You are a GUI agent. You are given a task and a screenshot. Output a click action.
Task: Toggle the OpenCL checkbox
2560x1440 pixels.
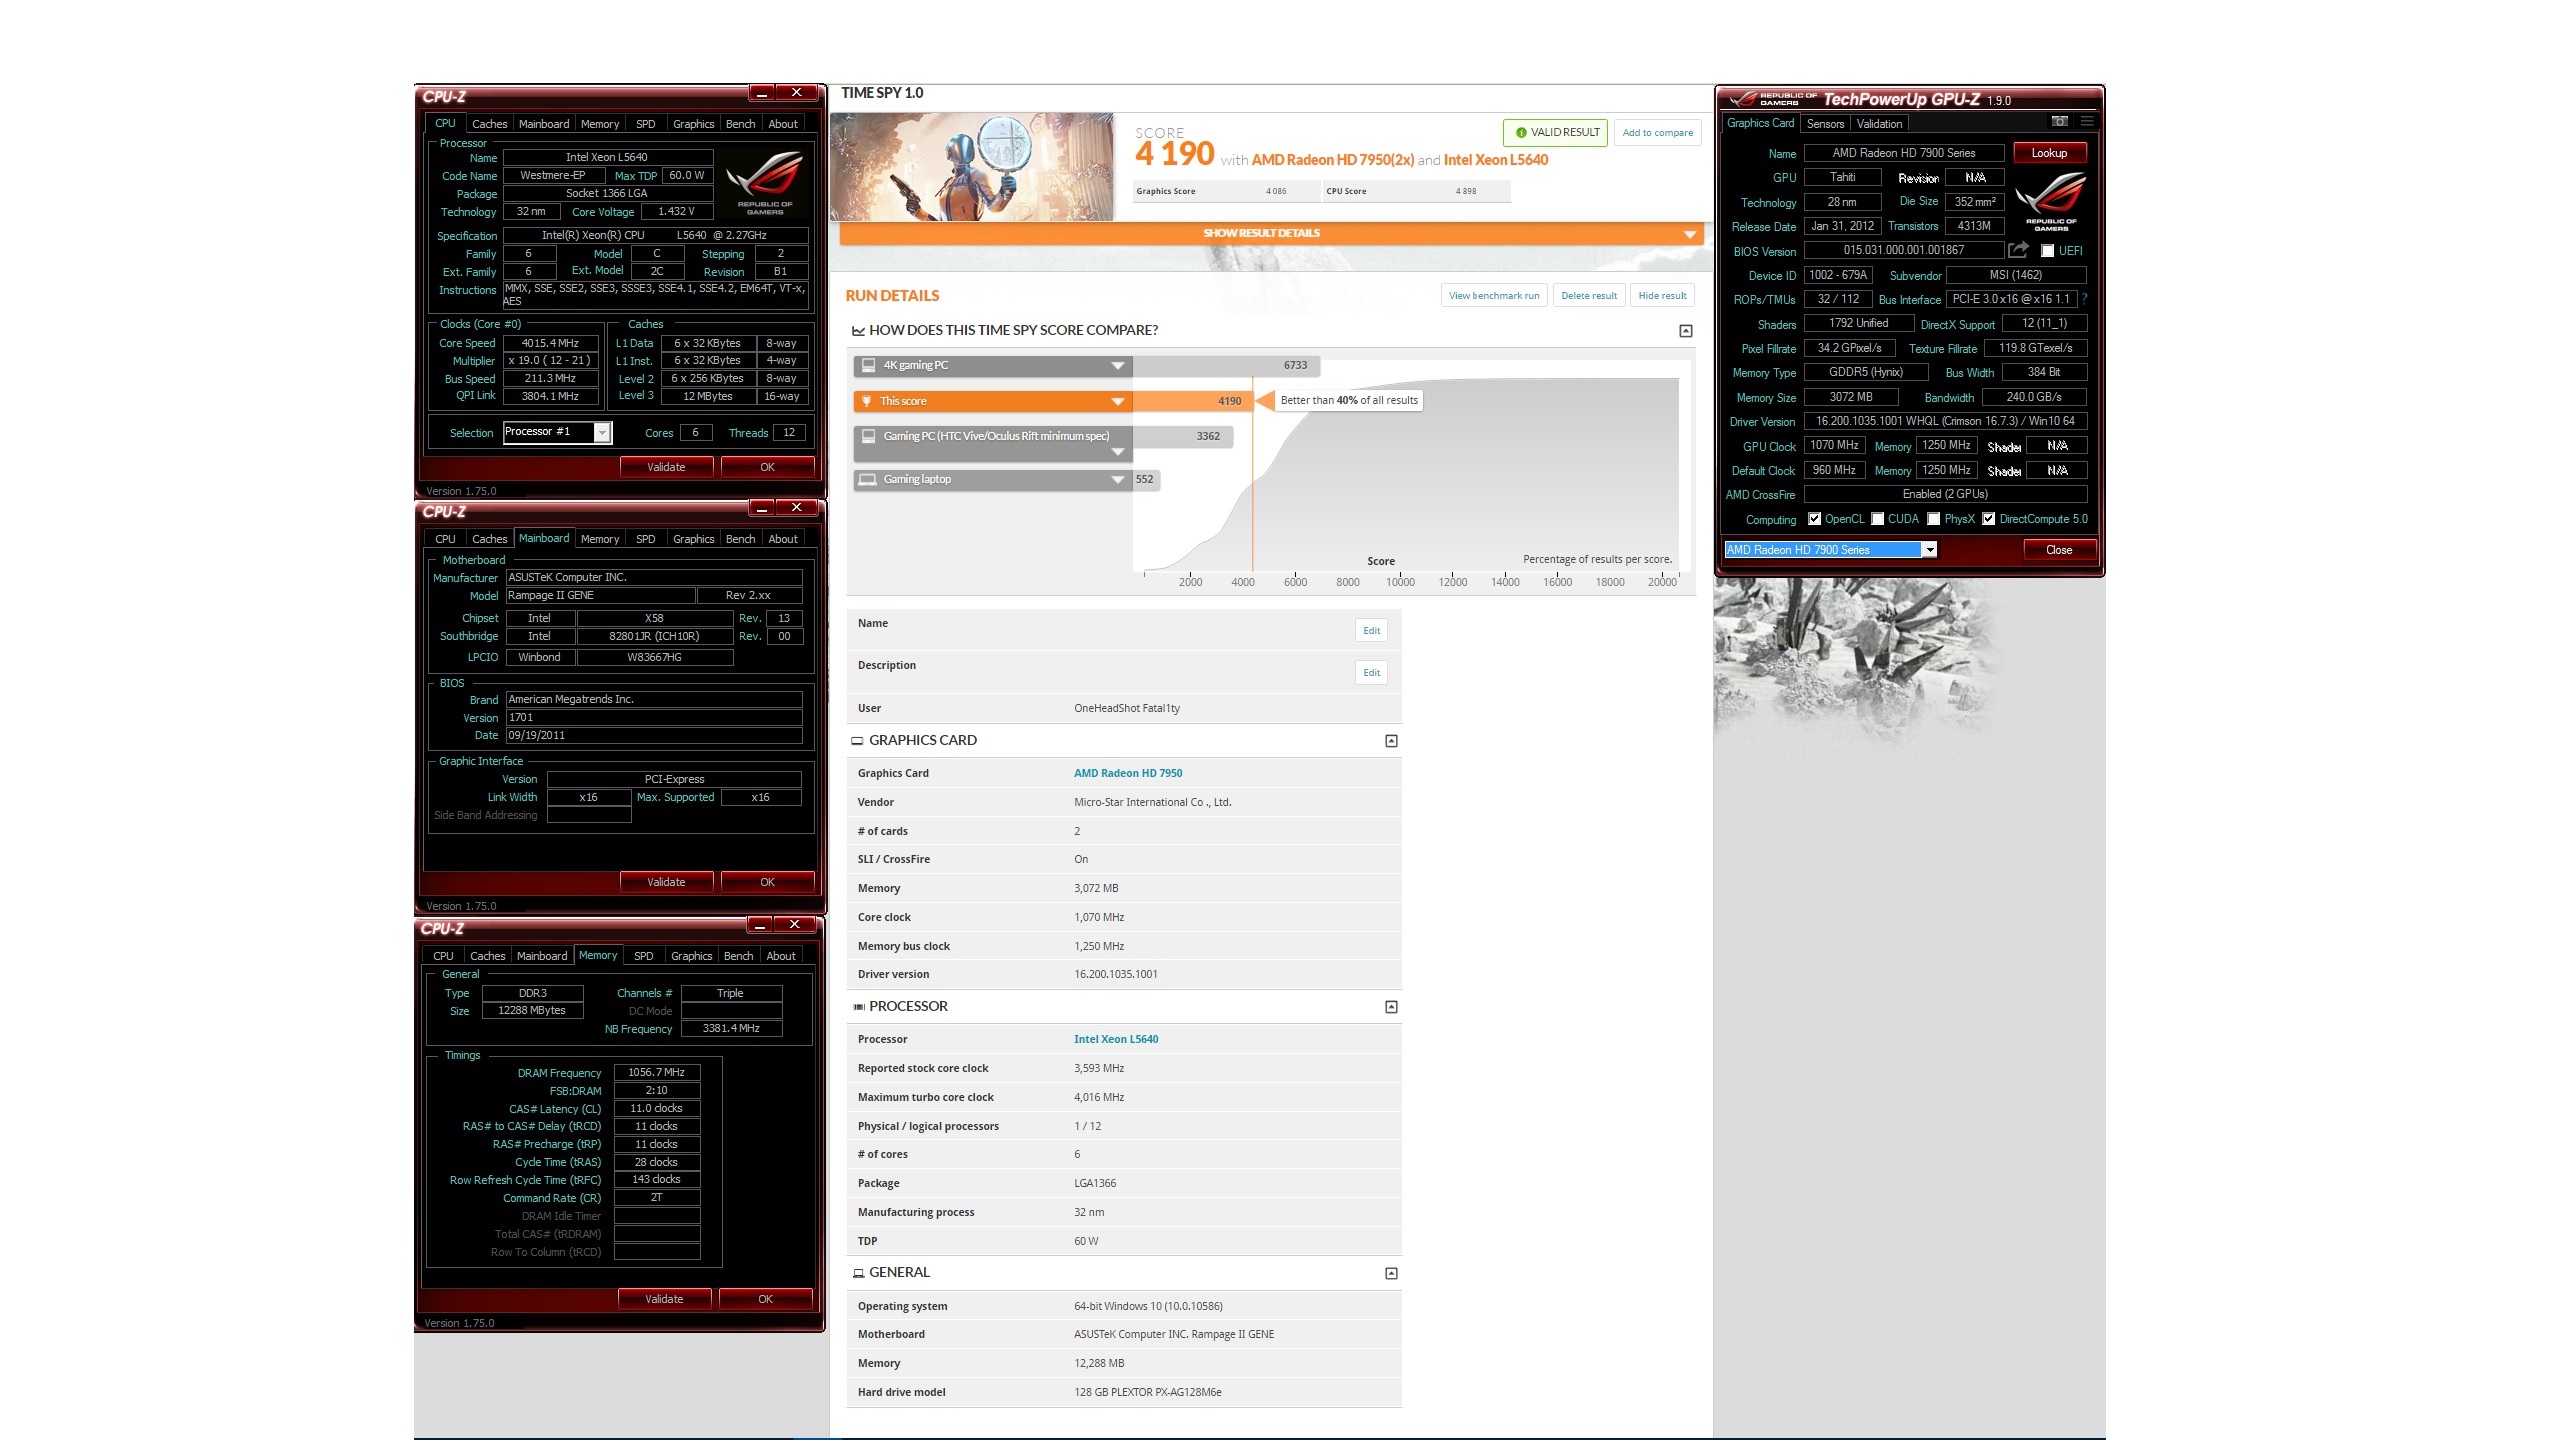point(1814,519)
